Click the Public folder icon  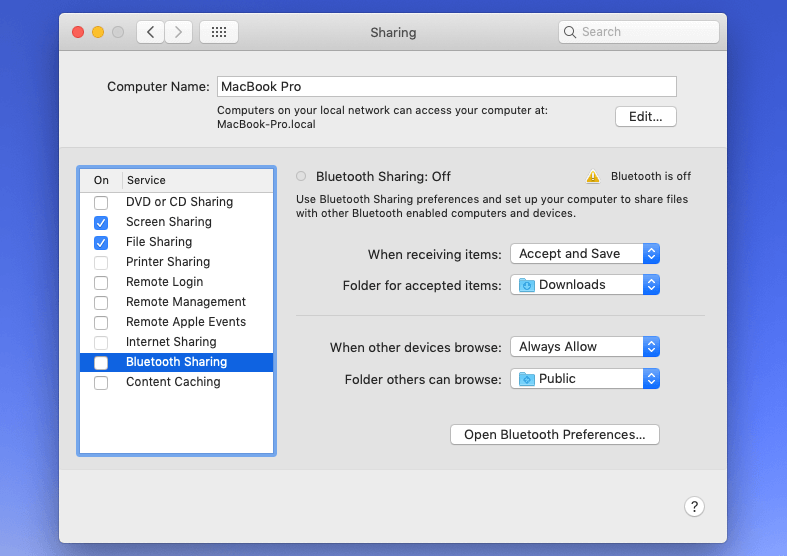(527, 379)
